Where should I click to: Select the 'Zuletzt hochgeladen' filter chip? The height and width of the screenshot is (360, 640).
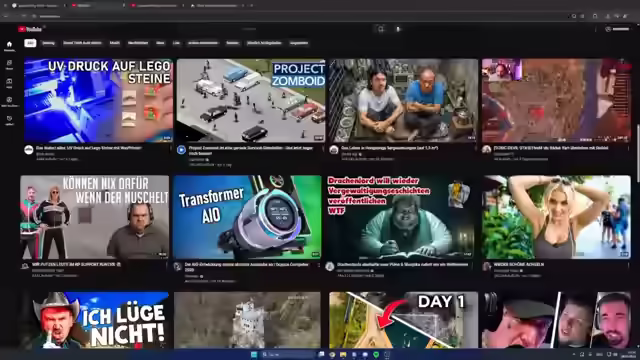pos(264,43)
